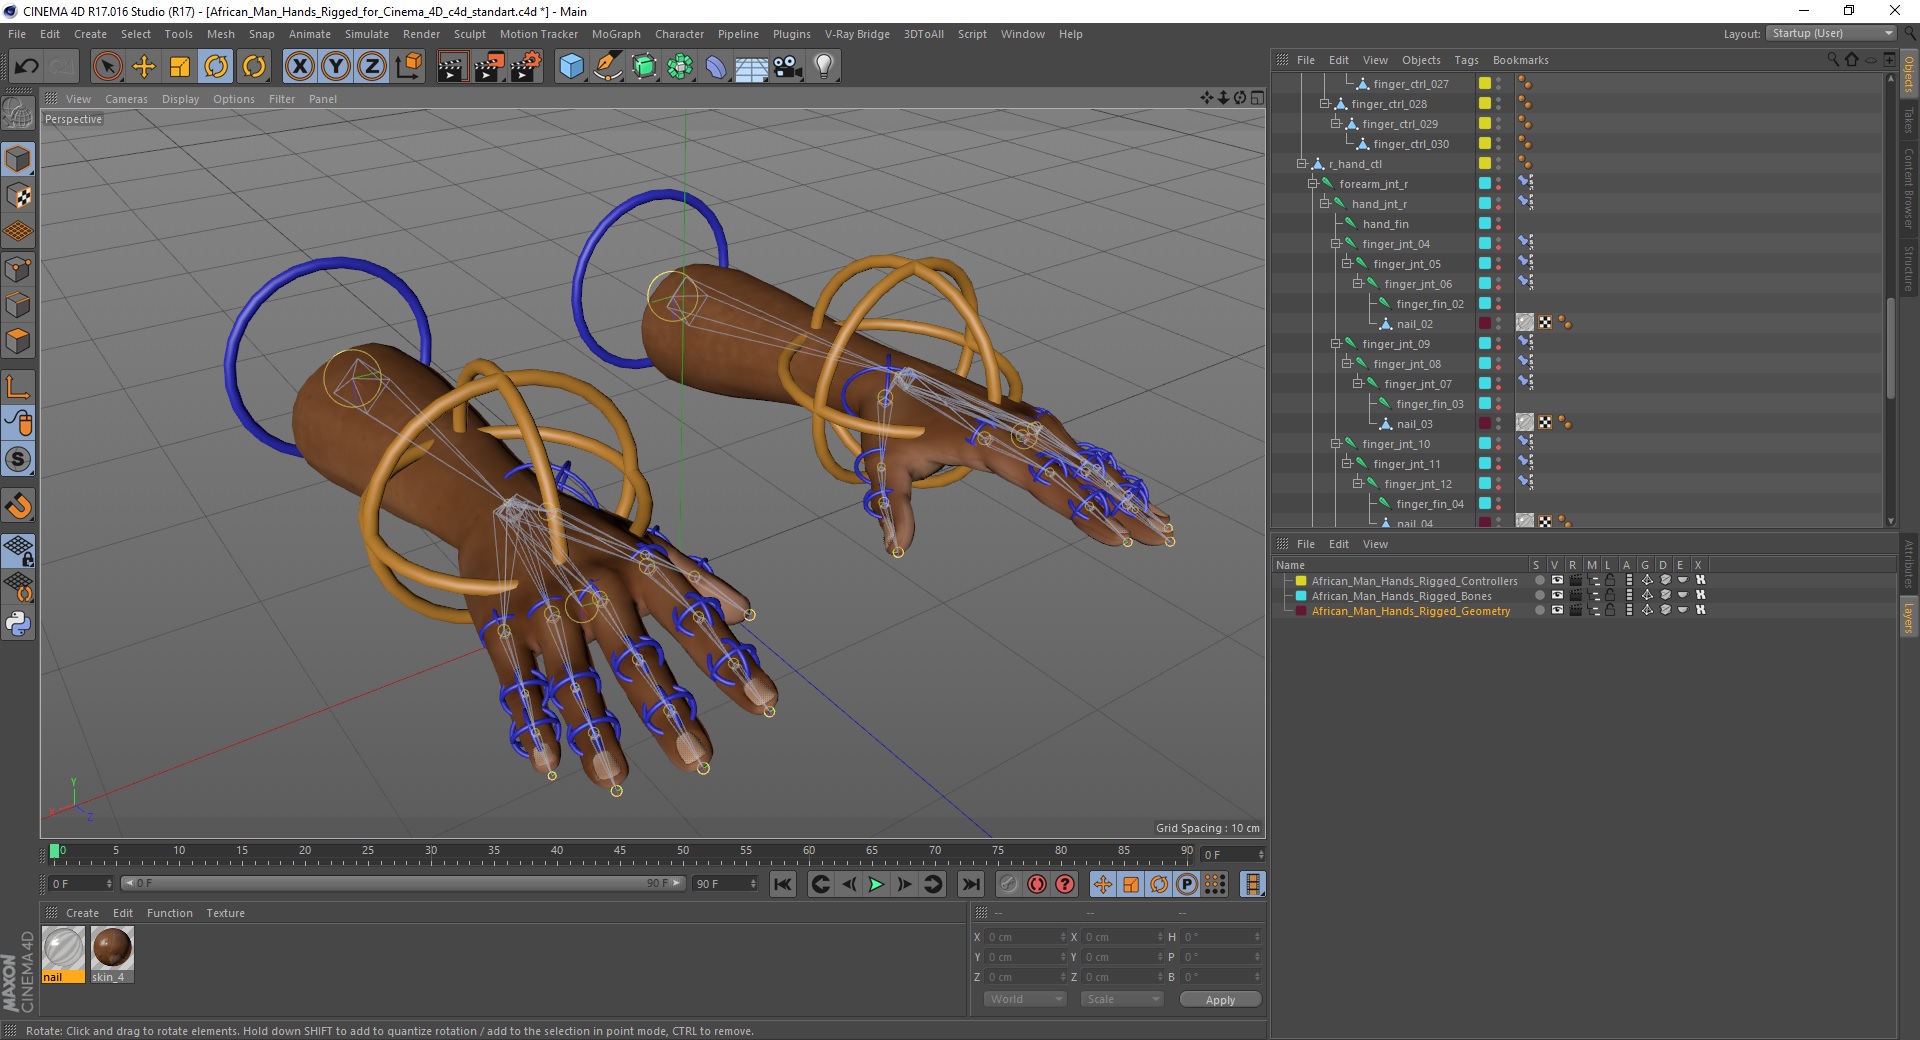Go to end of animation
The height and width of the screenshot is (1040, 1920).
click(970, 884)
